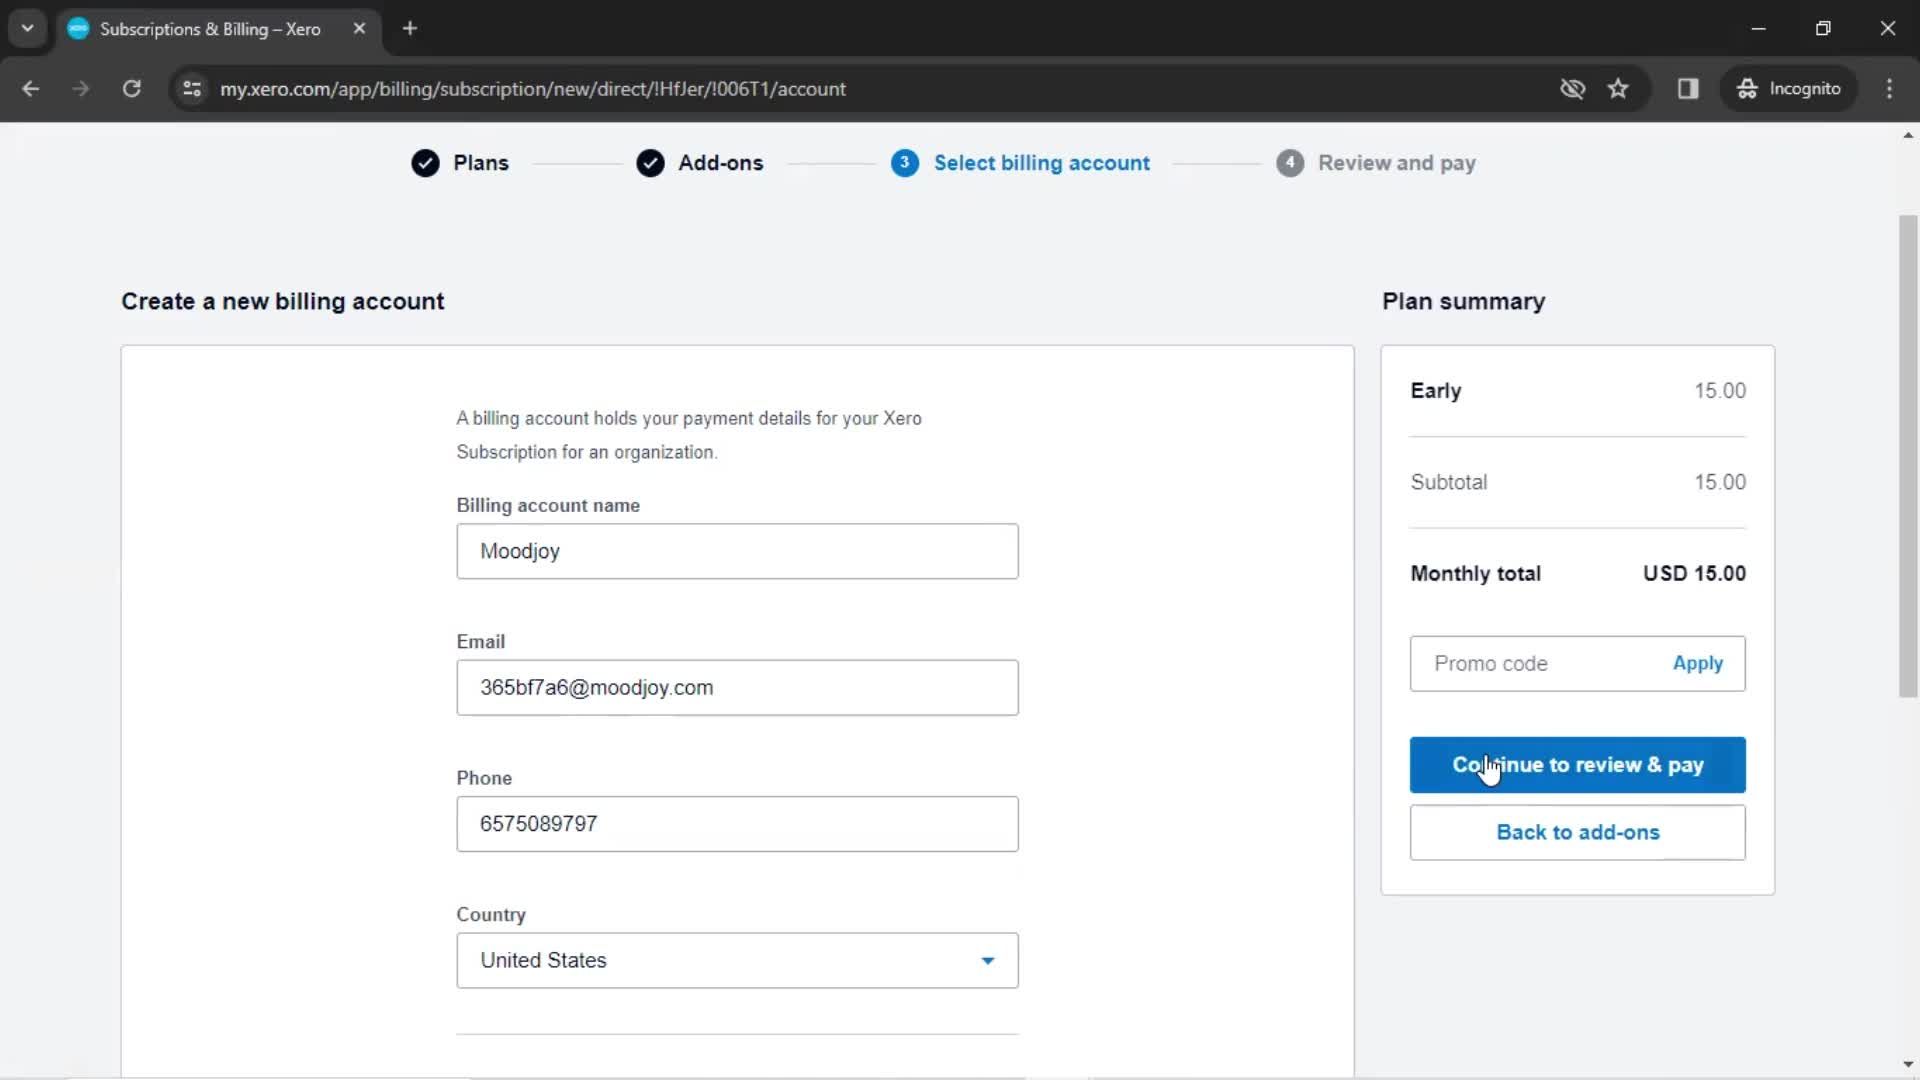Apply the promo code
The height and width of the screenshot is (1080, 1920).
coord(1697,663)
